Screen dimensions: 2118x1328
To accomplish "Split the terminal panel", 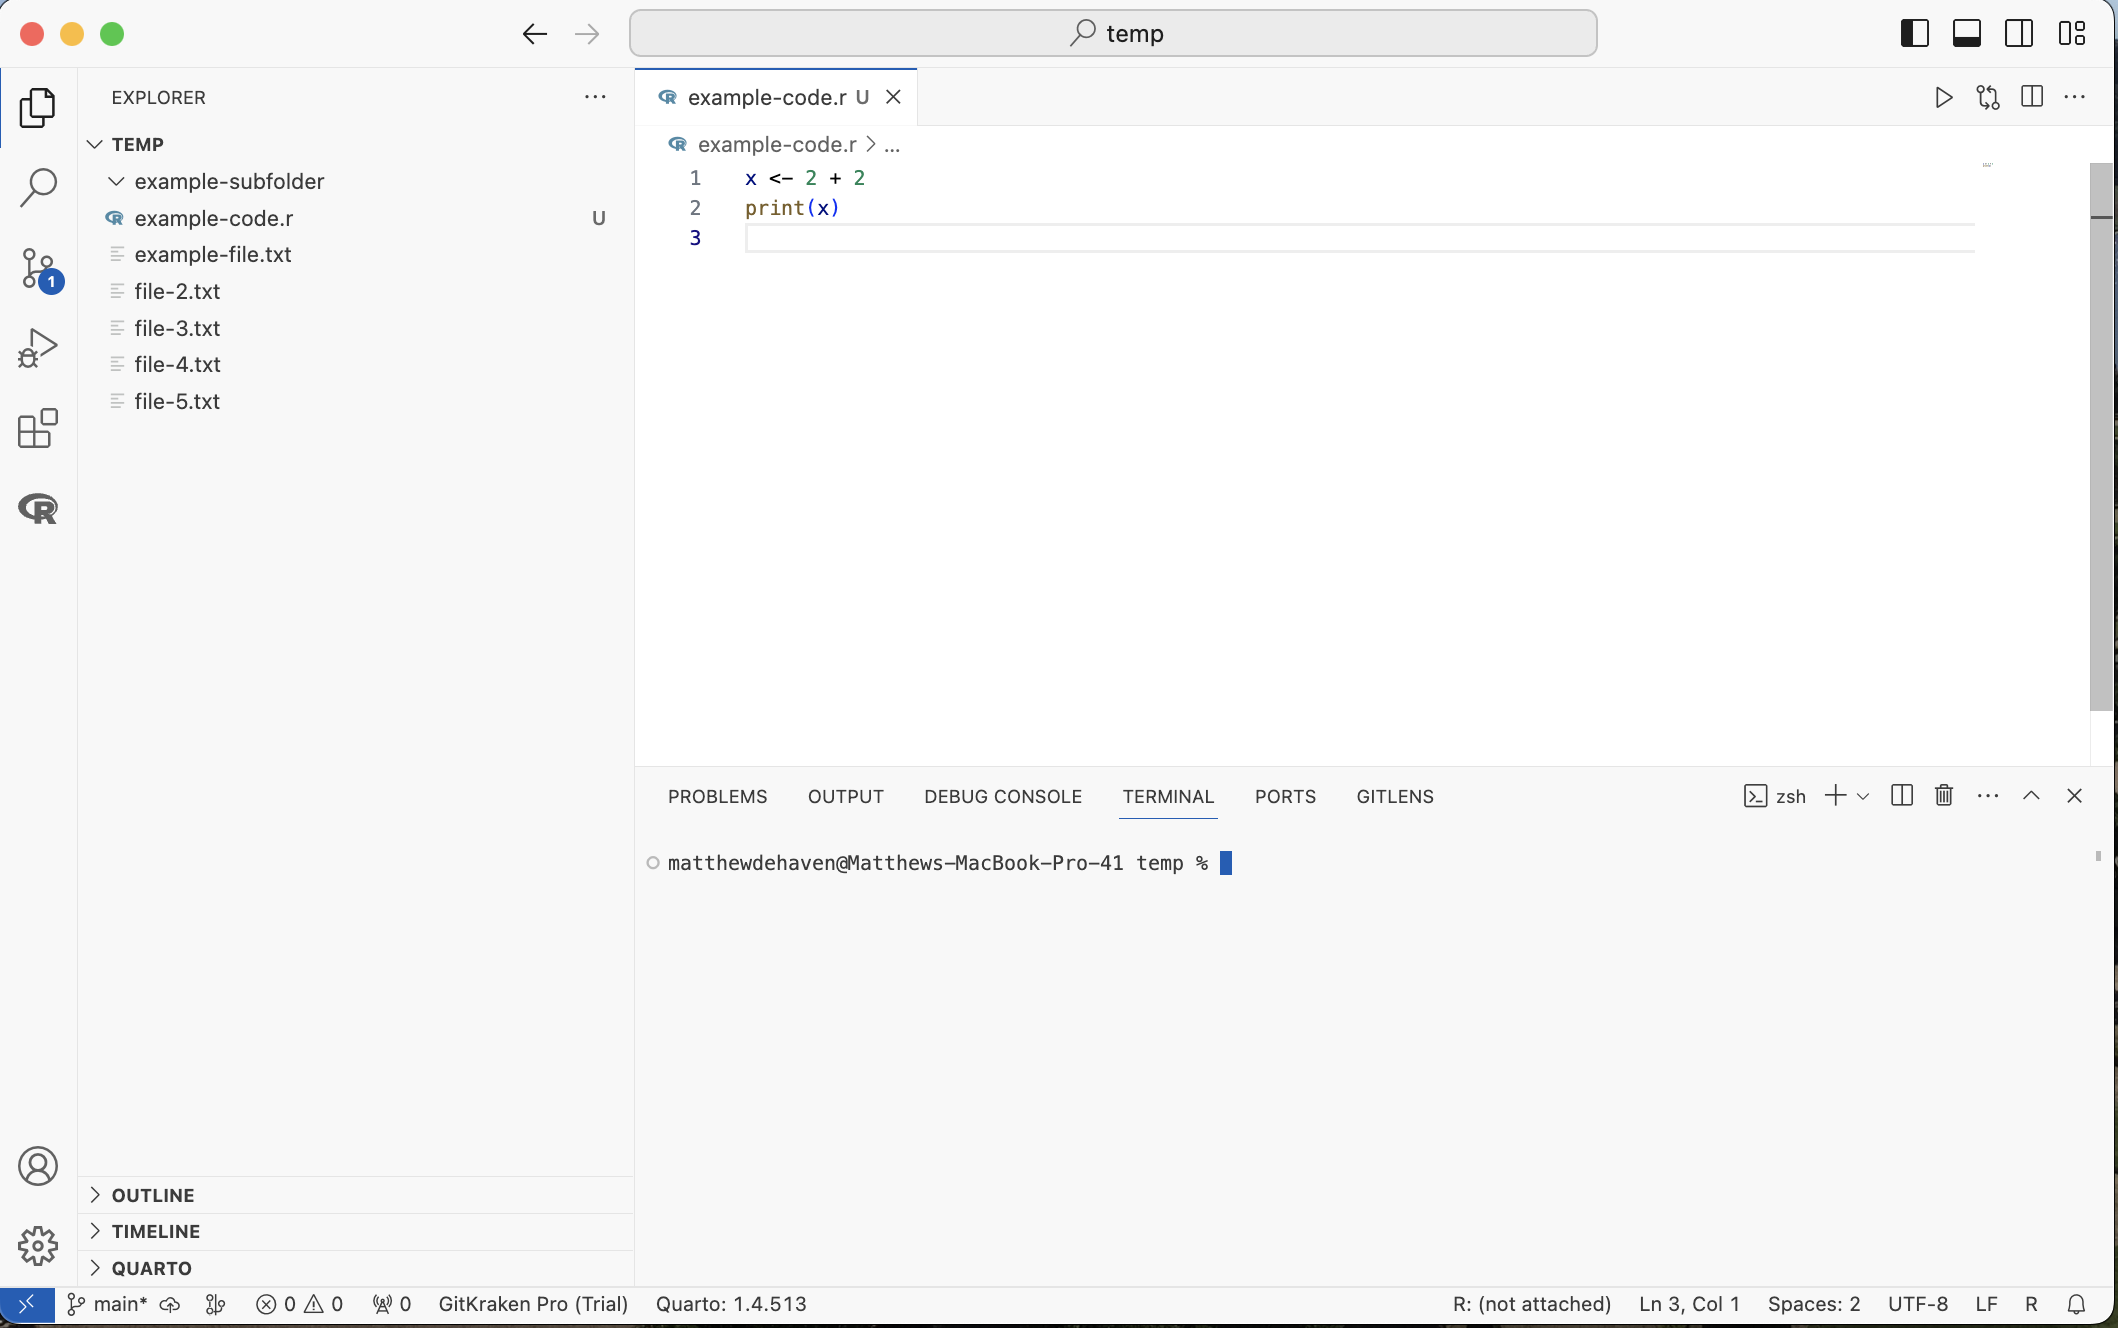I will click(x=1902, y=796).
